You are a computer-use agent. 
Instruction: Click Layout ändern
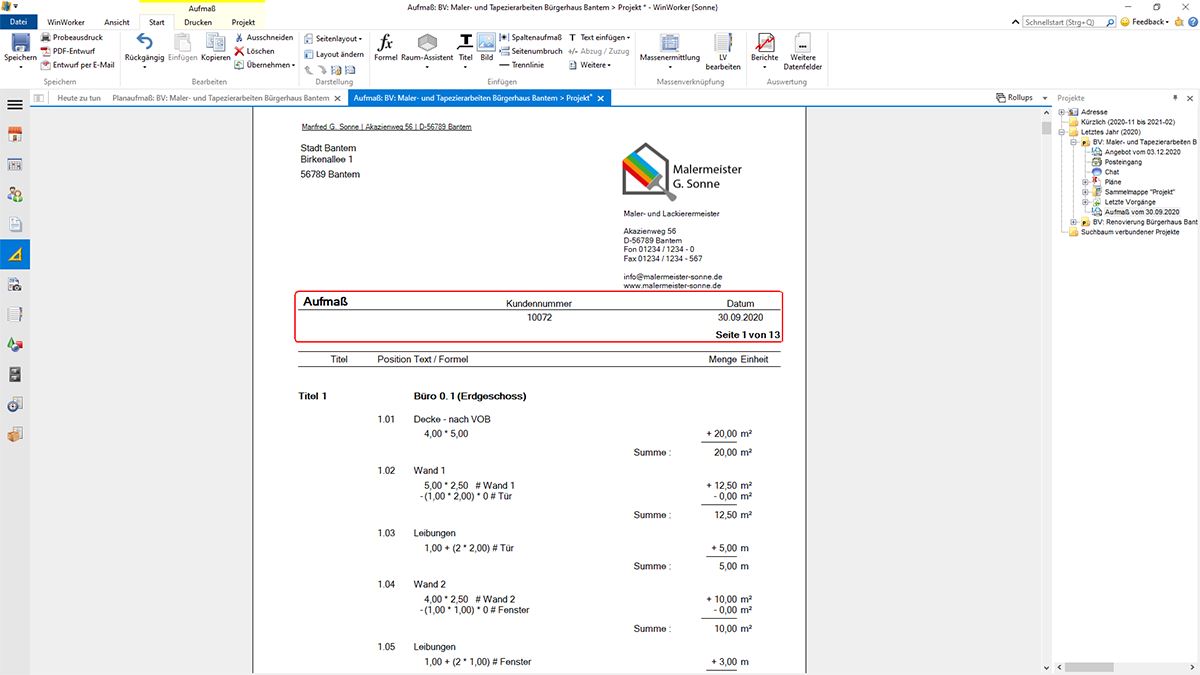333,54
